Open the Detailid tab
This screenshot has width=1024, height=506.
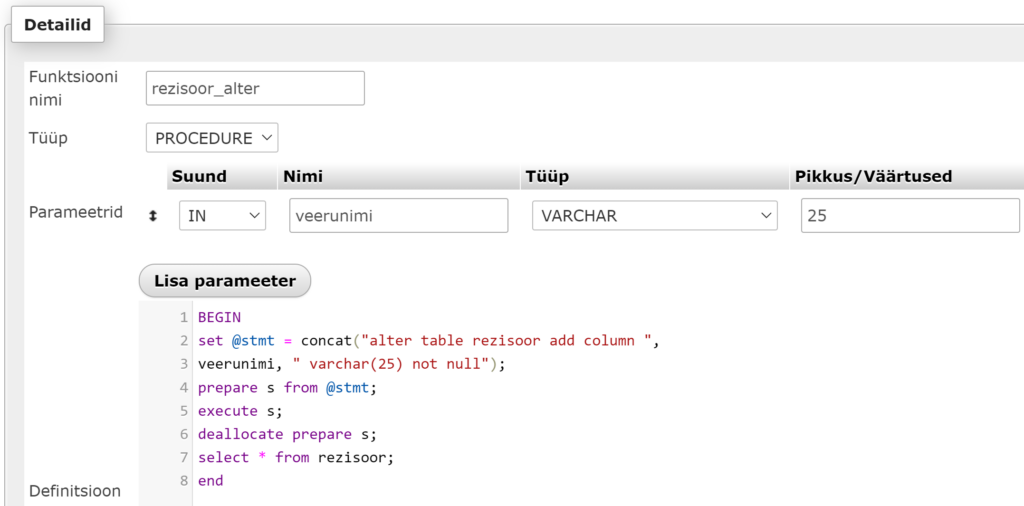(57, 25)
